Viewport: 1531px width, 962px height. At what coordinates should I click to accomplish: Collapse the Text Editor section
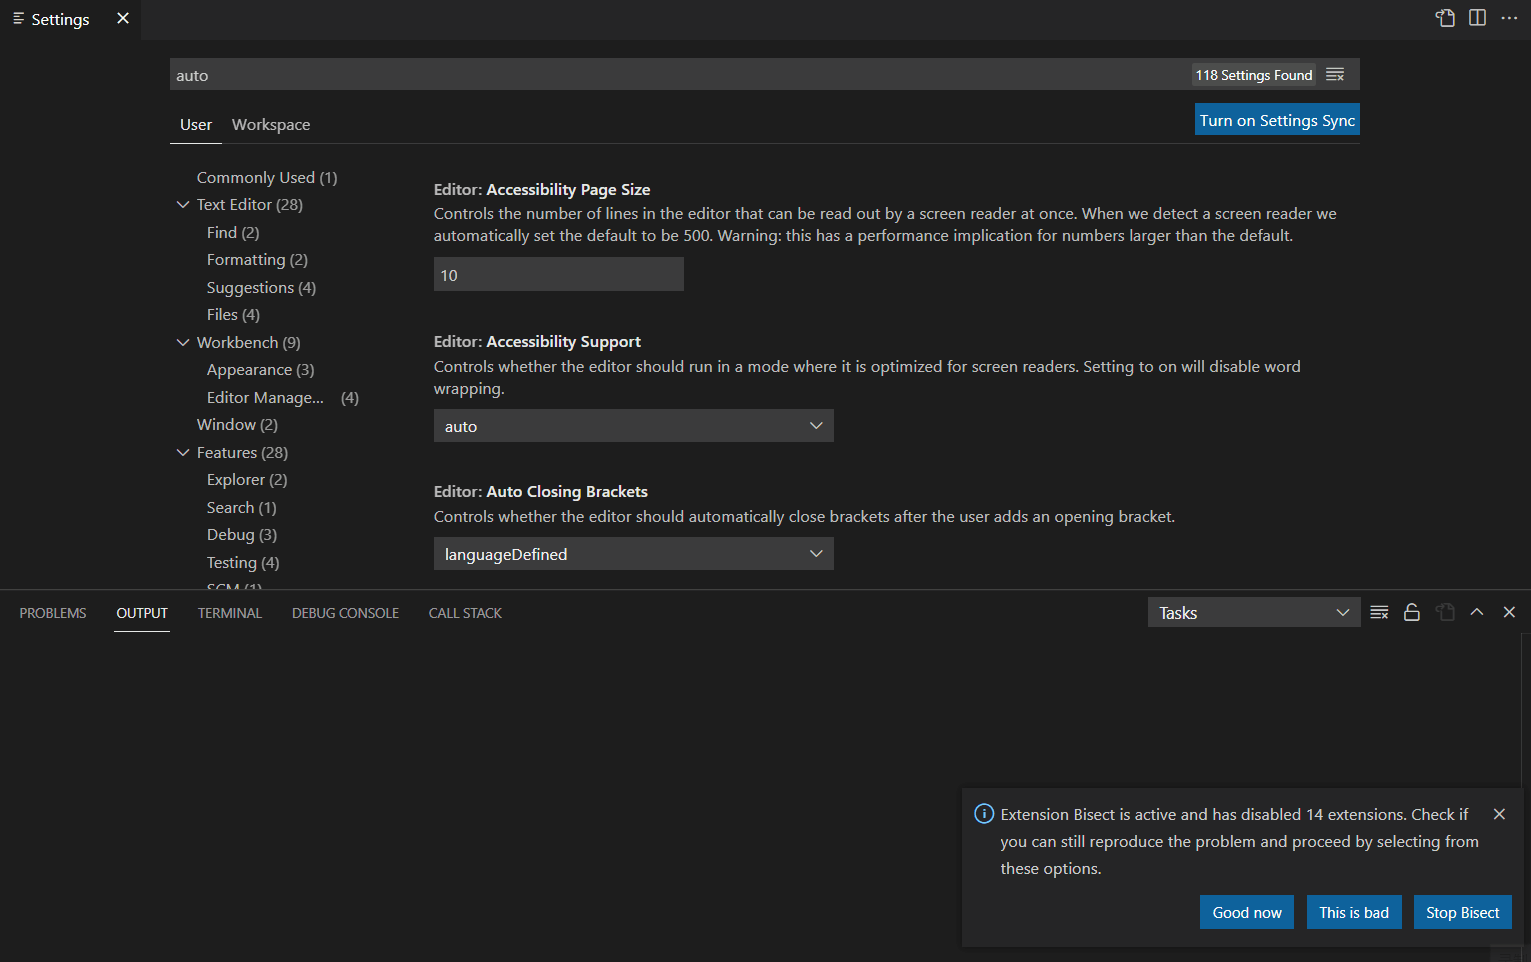183,204
